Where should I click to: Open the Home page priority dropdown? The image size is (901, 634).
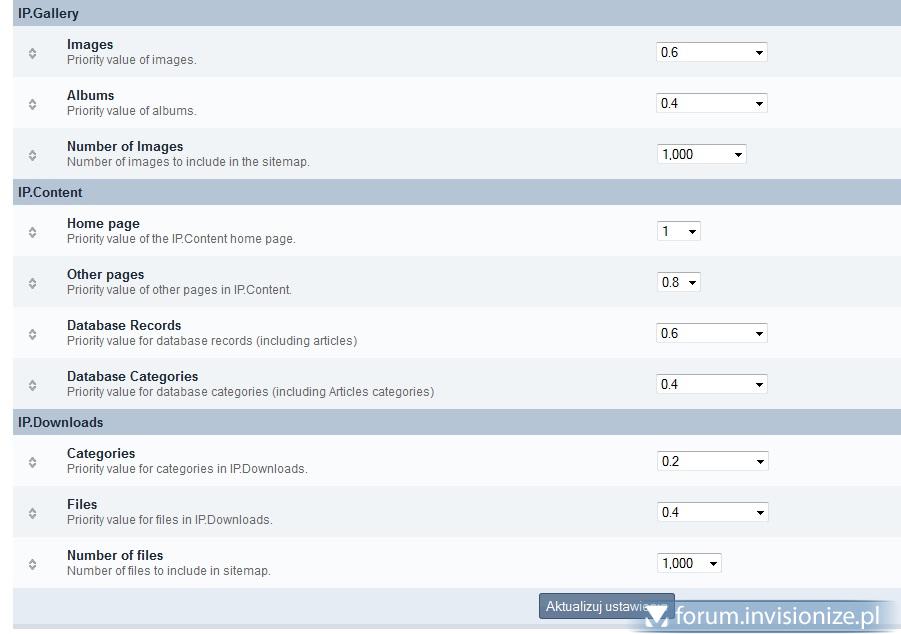(678, 232)
